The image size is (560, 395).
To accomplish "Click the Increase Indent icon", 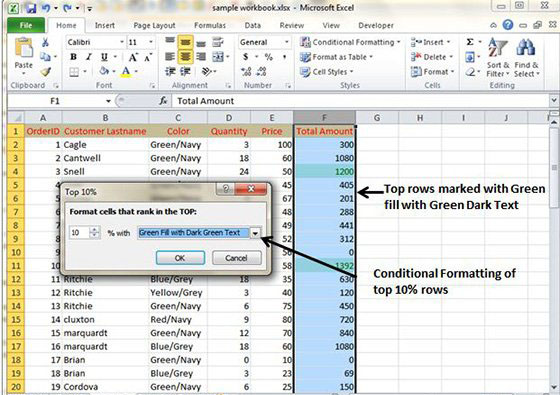I will [185, 72].
